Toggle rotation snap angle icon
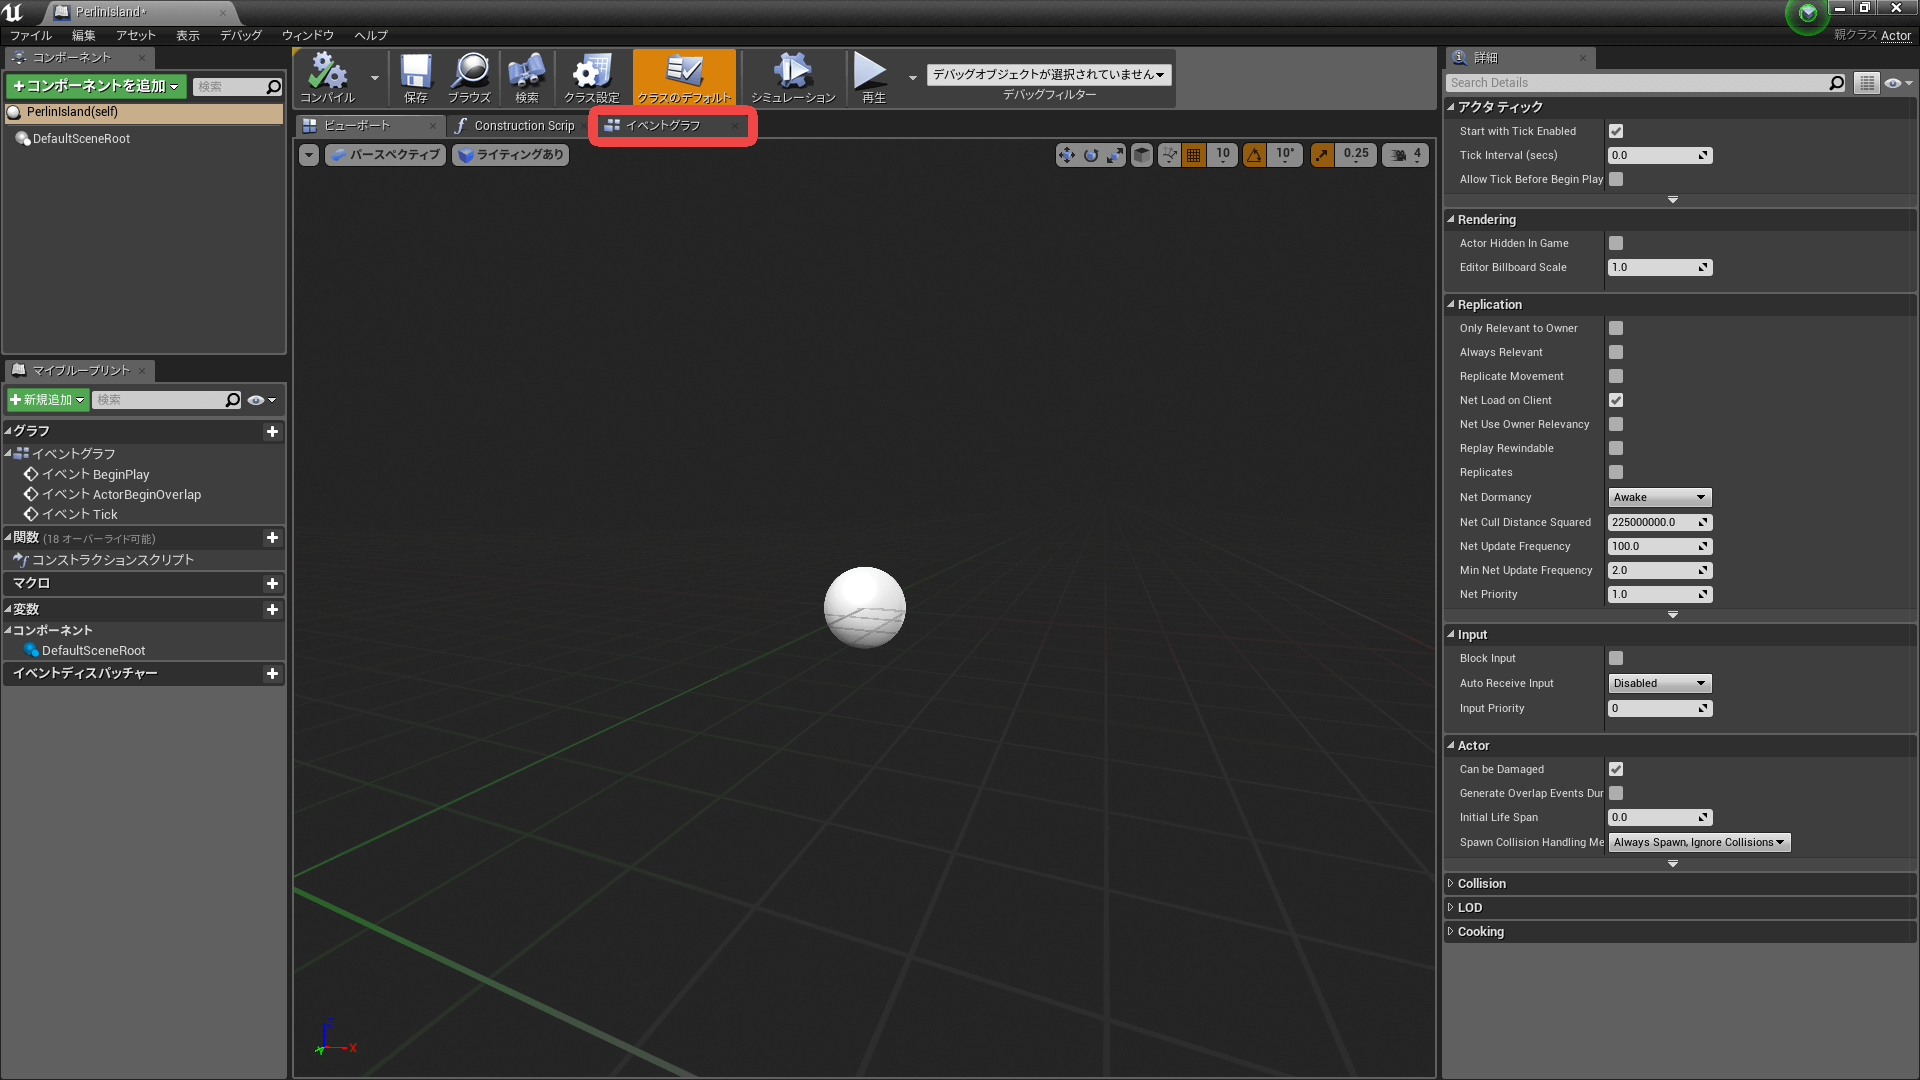Image resolution: width=1920 pixels, height=1080 pixels. click(1254, 155)
